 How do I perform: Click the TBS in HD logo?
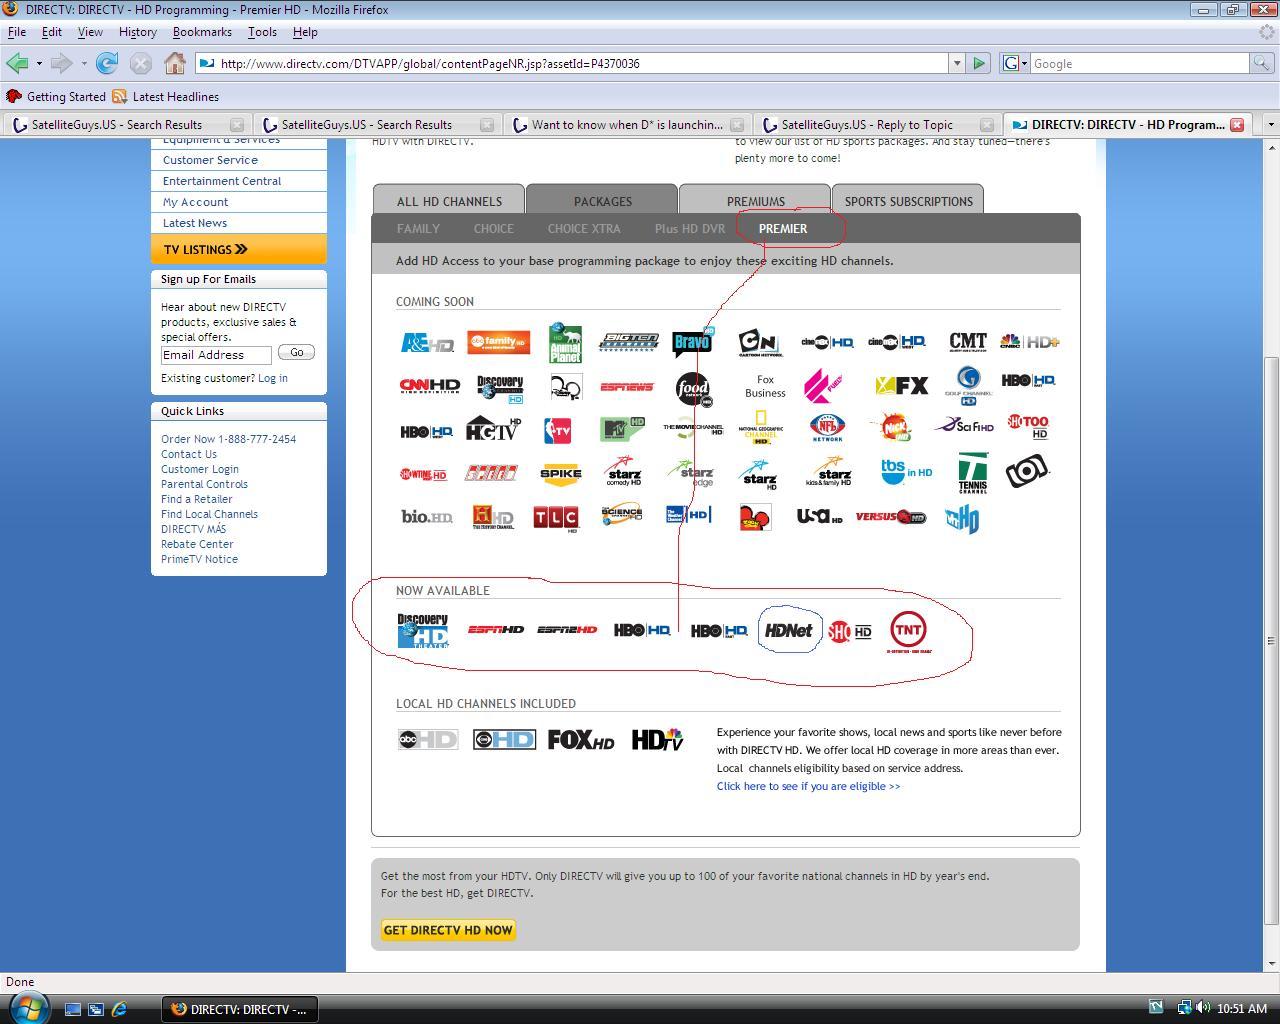tap(906, 471)
